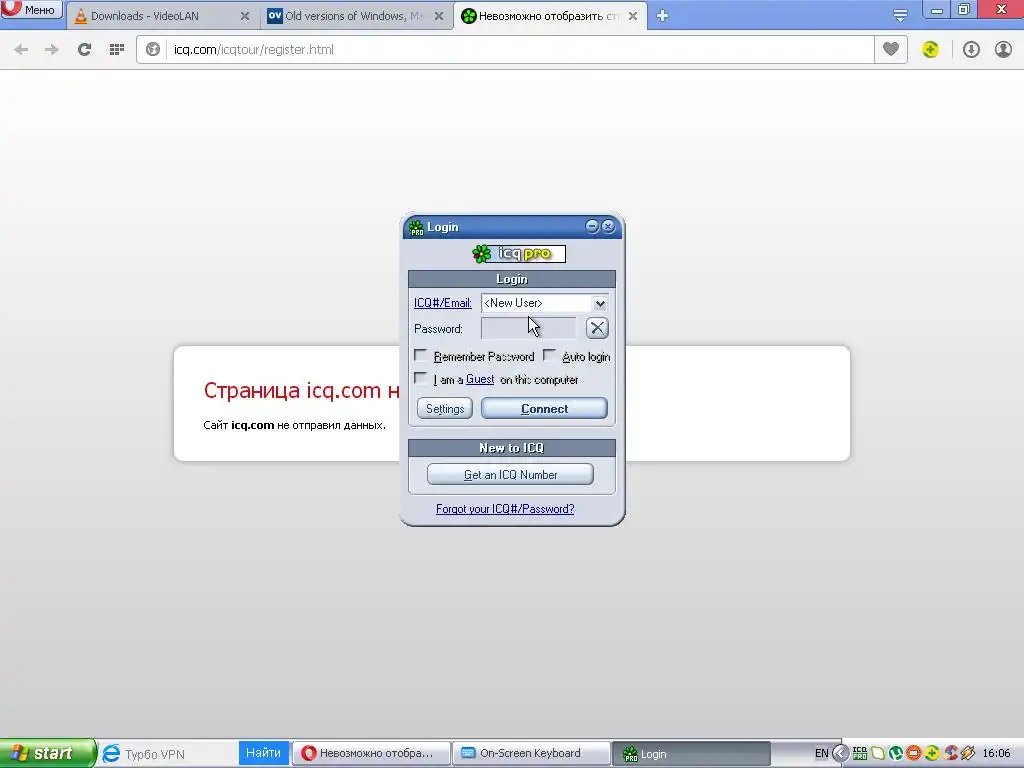
Task: Close the Невозможно отобразить browser tab
Action: (633, 16)
